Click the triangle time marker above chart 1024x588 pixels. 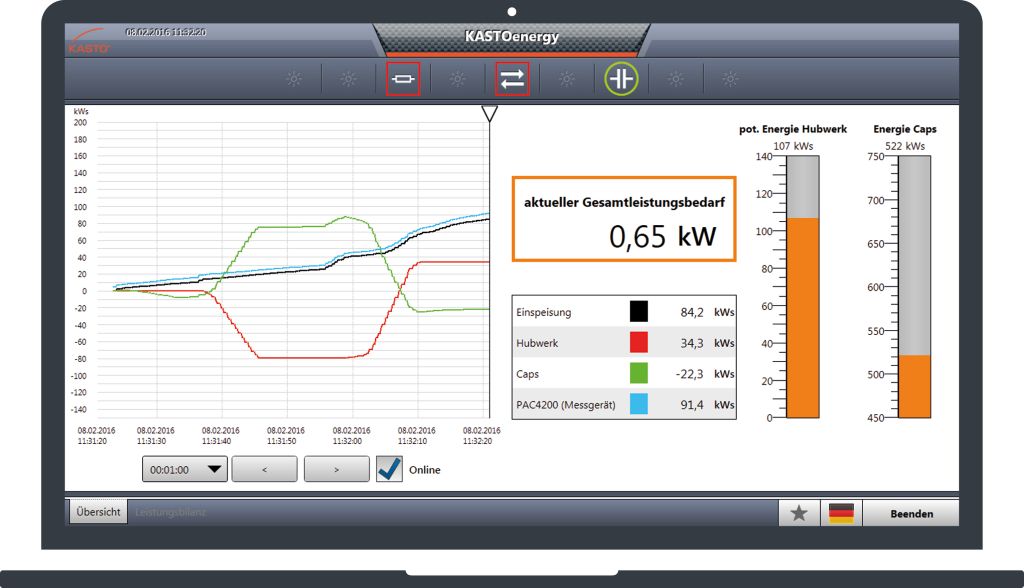(x=489, y=114)
